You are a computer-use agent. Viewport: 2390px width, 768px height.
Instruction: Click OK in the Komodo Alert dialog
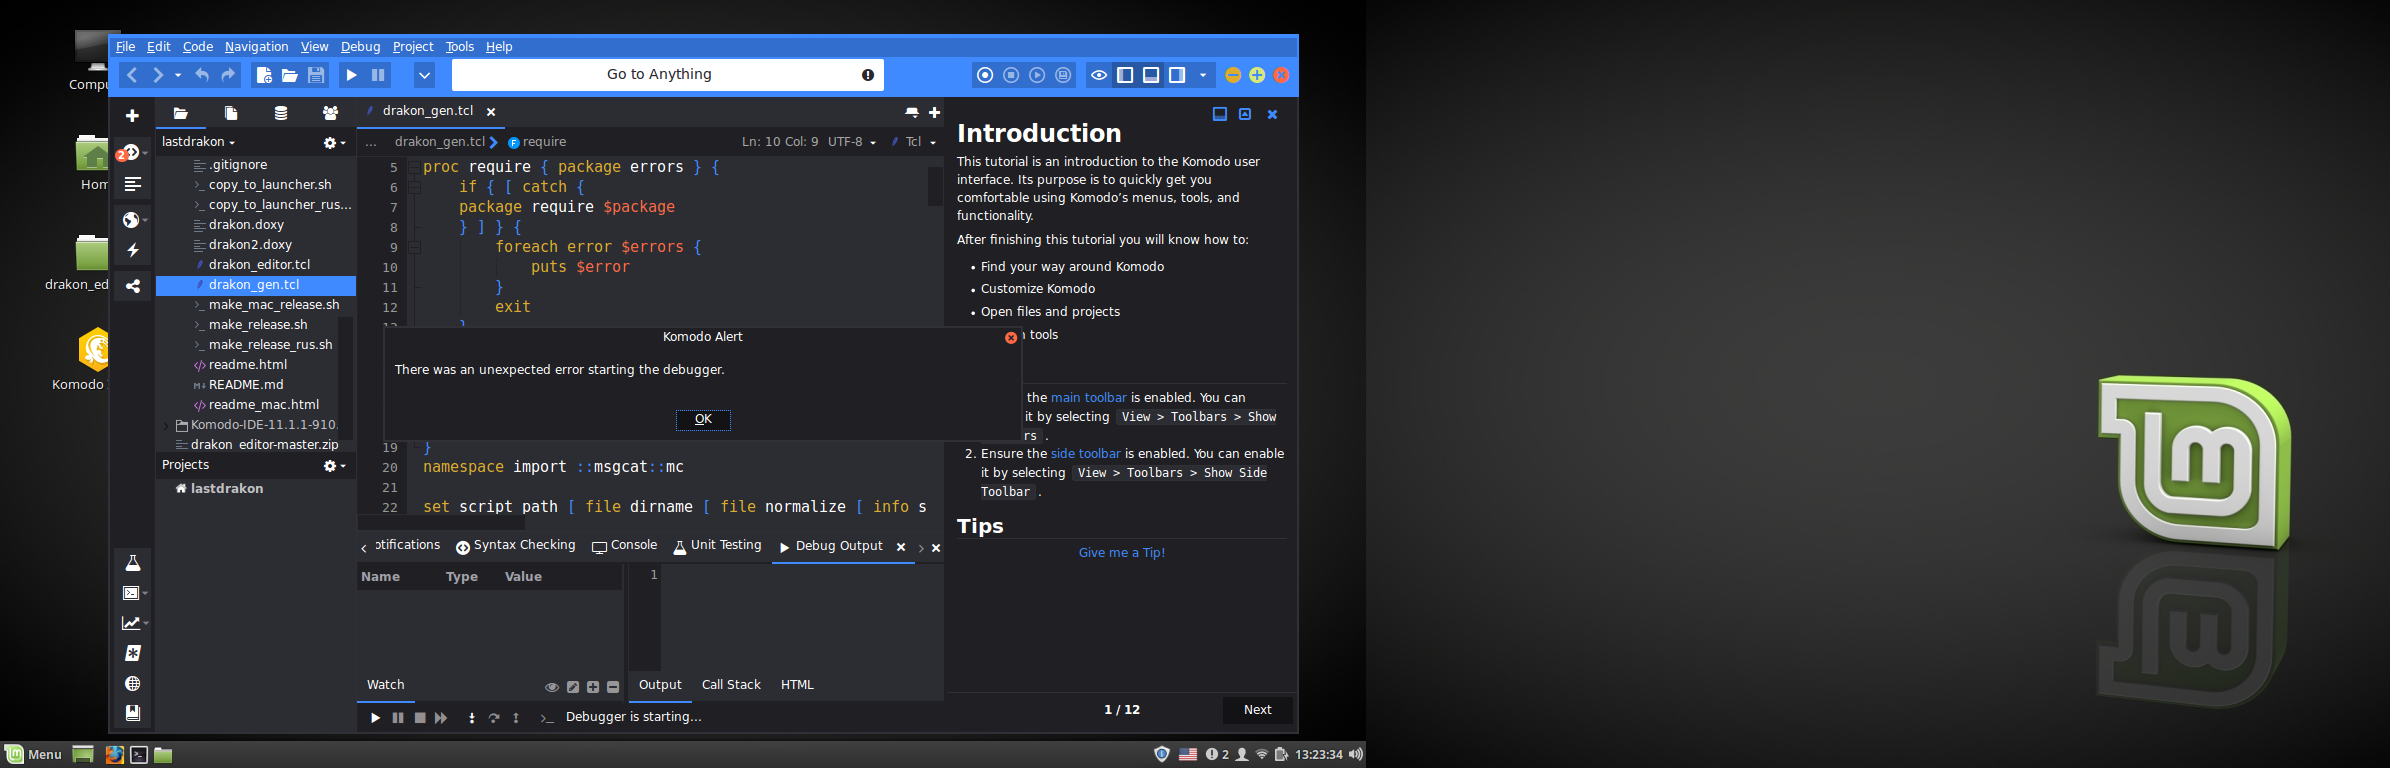pos(703,419)
